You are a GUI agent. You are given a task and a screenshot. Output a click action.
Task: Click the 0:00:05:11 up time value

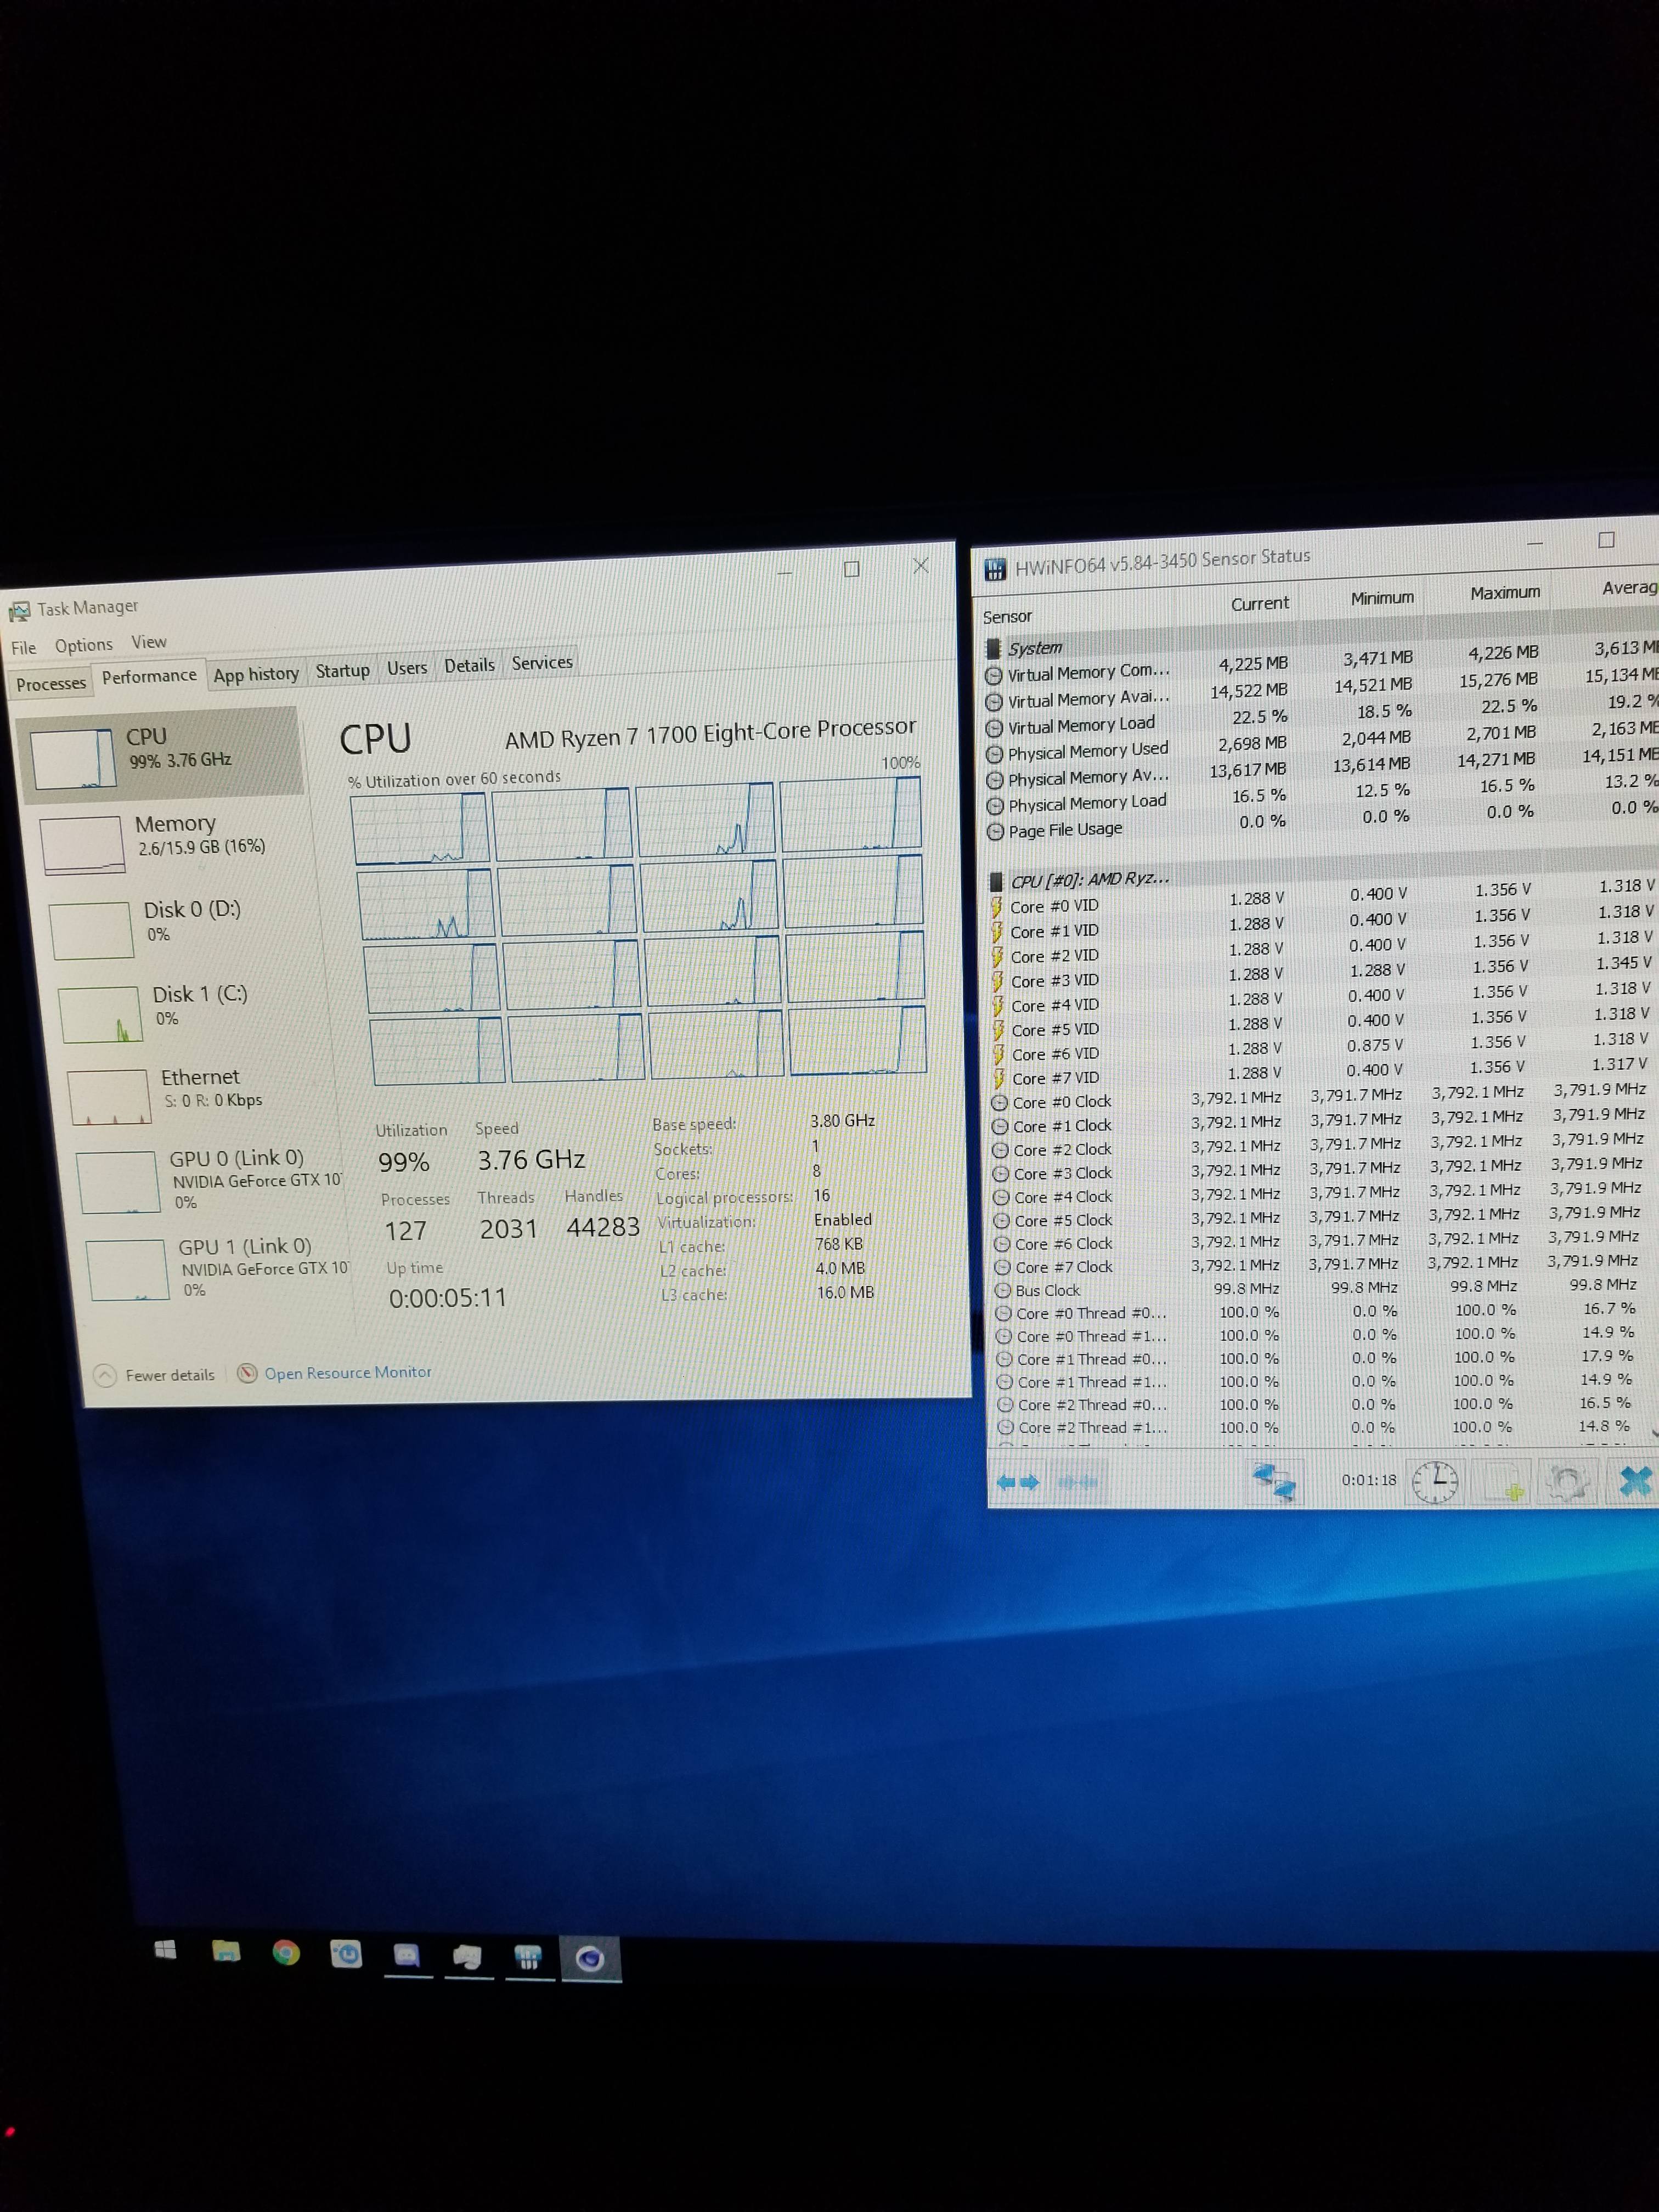coord(448,1299)
